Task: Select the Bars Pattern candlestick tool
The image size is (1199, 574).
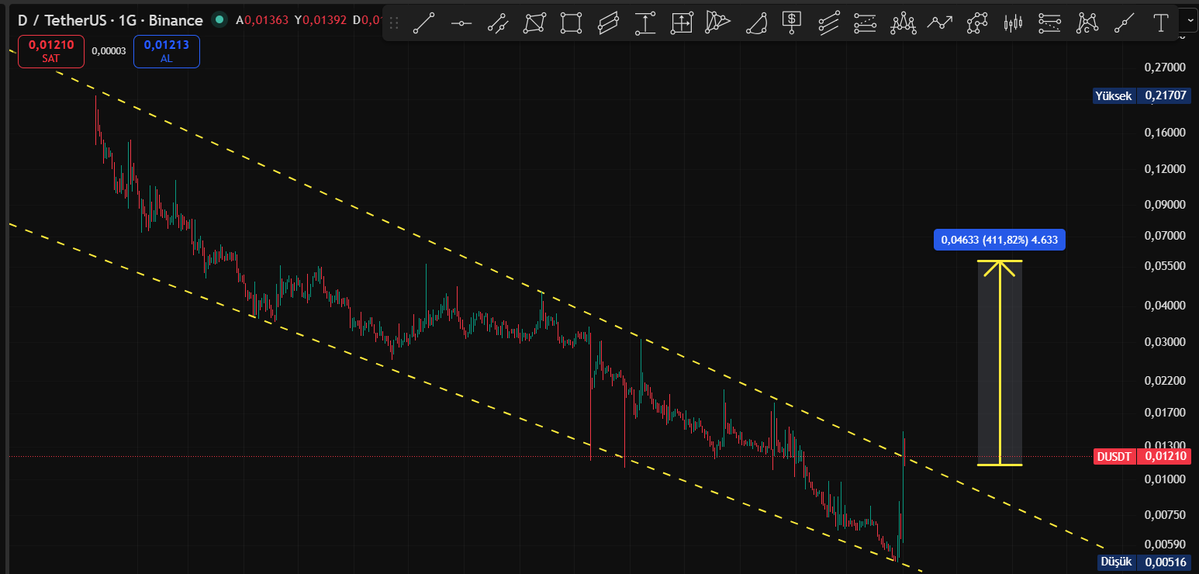Action: point(1013,24)
